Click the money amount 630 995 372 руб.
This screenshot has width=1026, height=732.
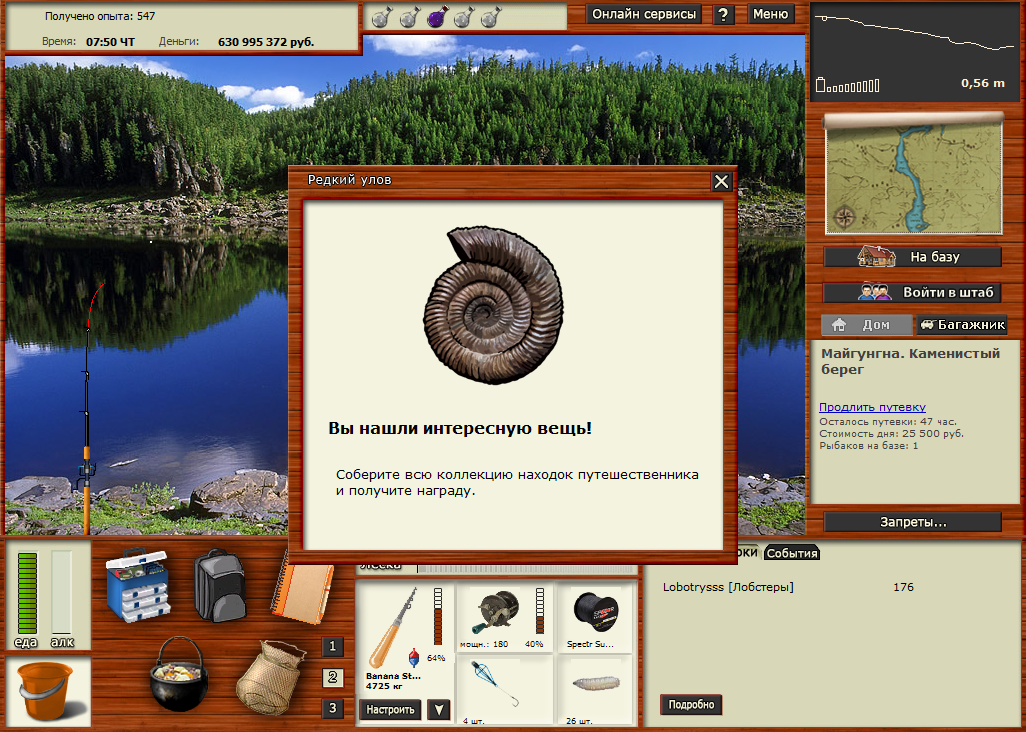pos(266,42)
